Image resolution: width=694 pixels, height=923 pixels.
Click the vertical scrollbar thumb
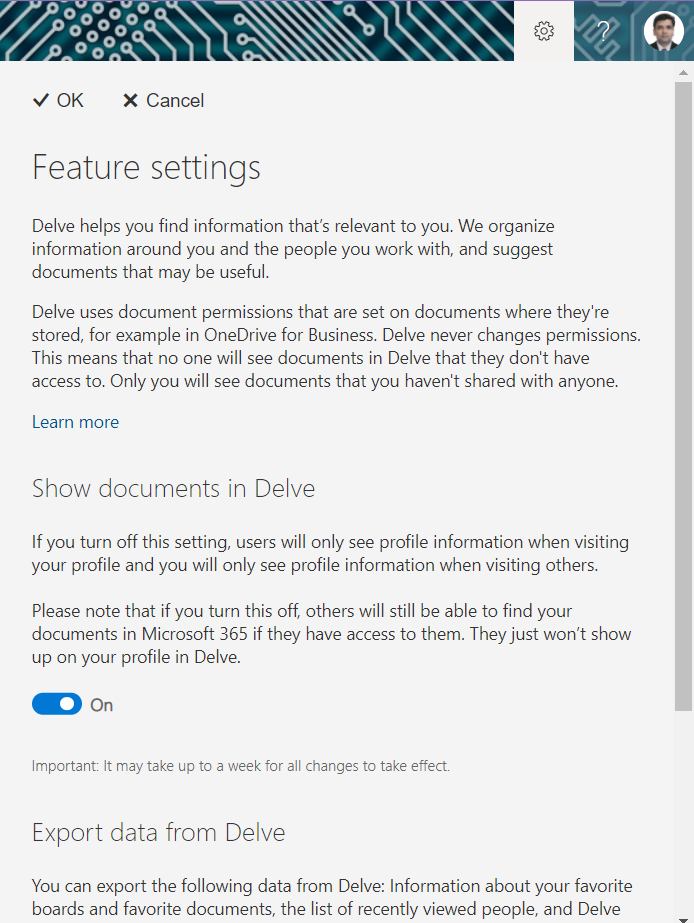(x=684, y=390)
